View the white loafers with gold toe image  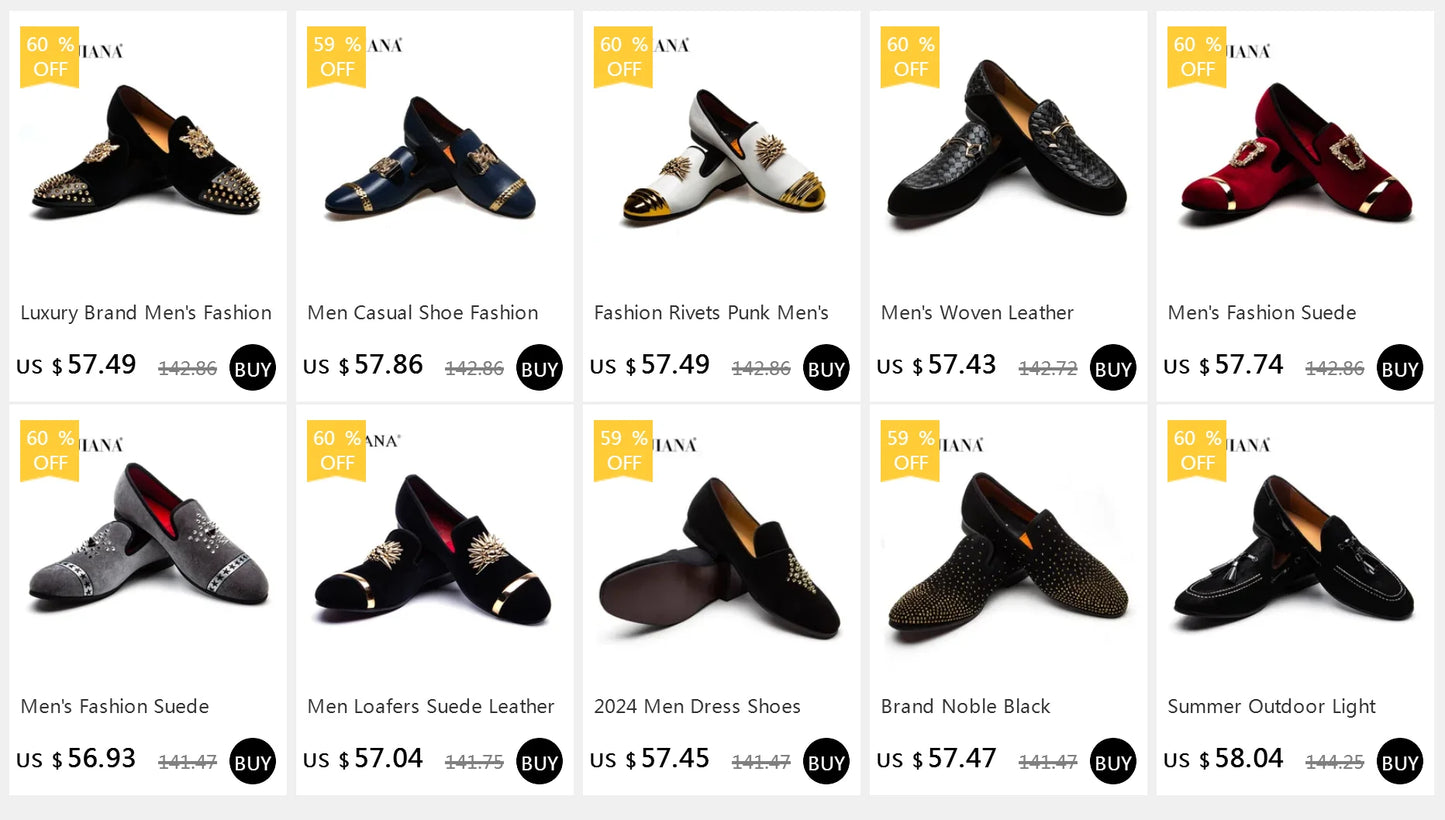tap(721, 160)
